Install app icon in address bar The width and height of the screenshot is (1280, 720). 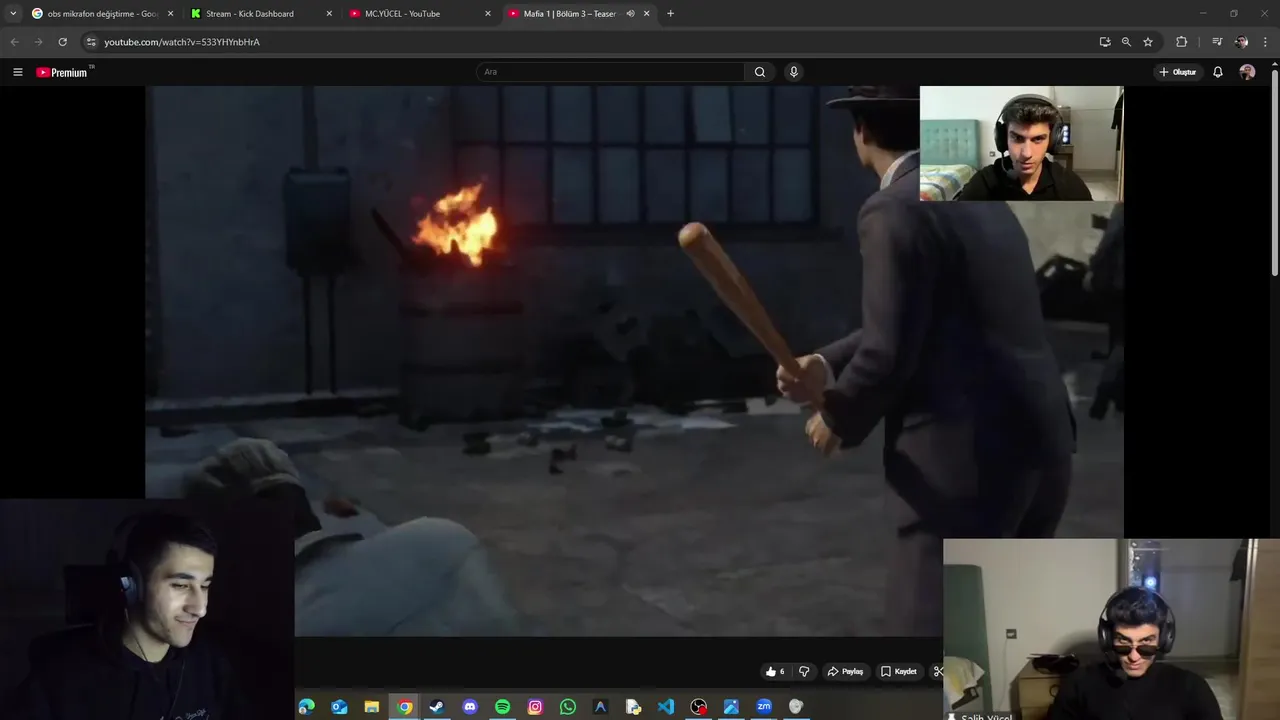pyautogui.click(x=1105, y=42)
